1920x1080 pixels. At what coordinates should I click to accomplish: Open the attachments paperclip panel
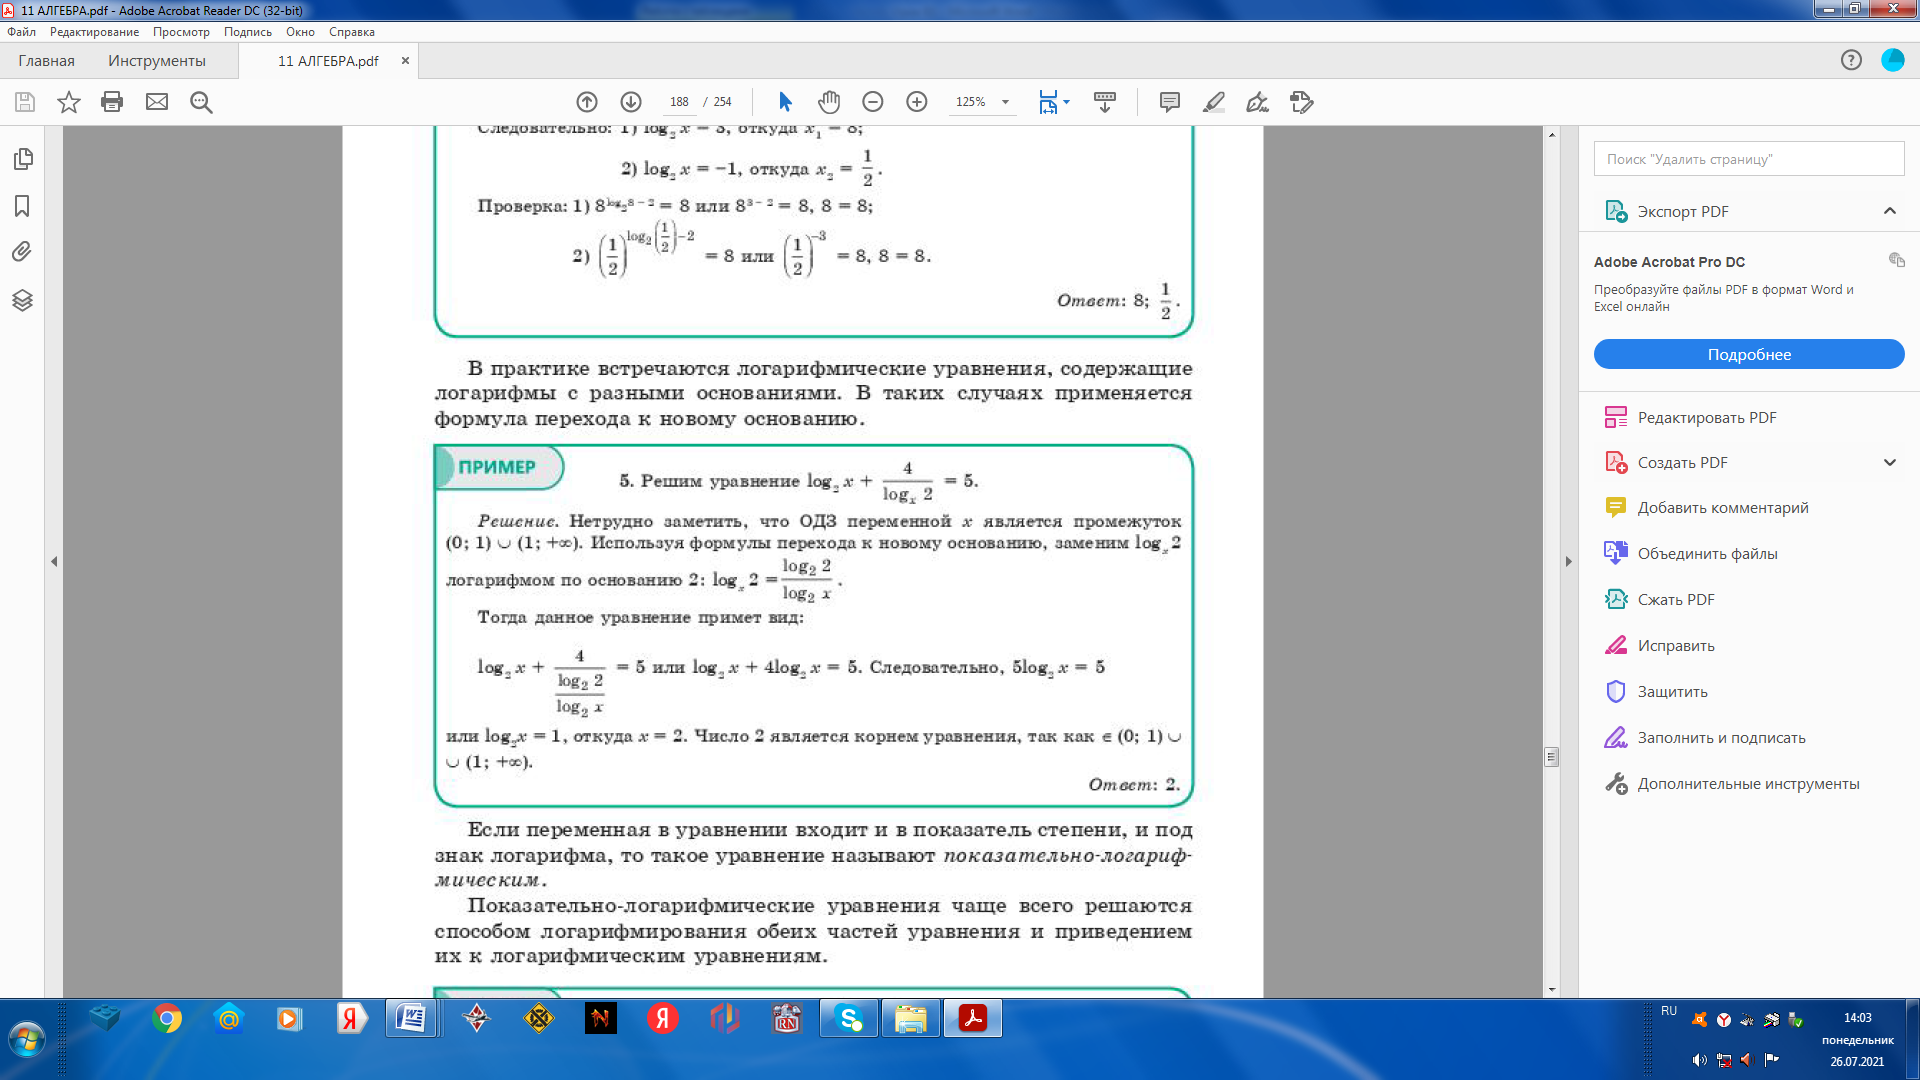[22, 252]
